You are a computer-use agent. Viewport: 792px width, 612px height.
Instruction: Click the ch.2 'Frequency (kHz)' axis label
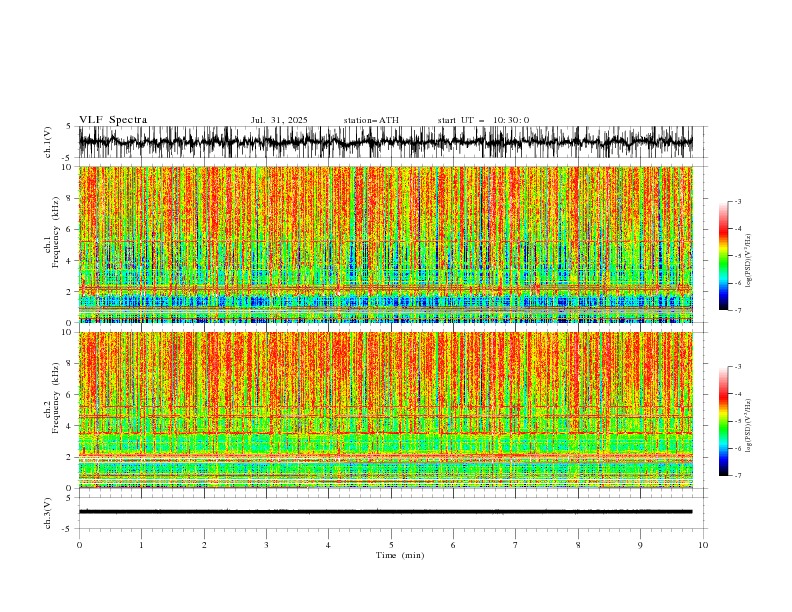click(x=55, y=398)
